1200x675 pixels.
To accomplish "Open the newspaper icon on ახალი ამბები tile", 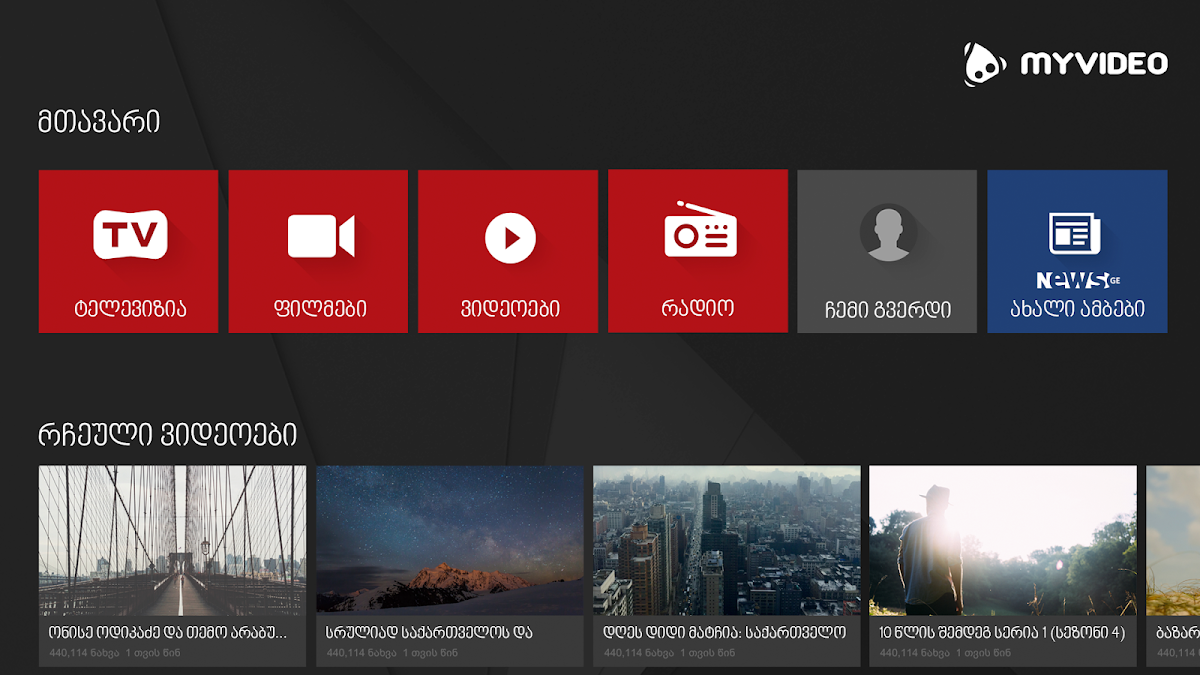I will (x=1074, y=234).
